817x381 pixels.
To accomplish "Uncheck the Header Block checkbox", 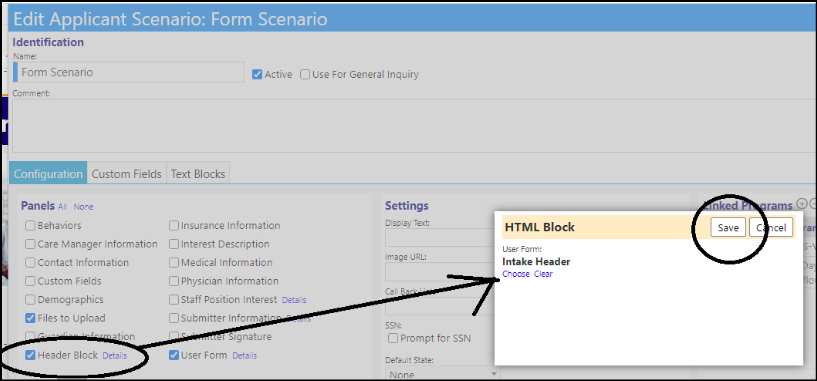I will point(30,355).
